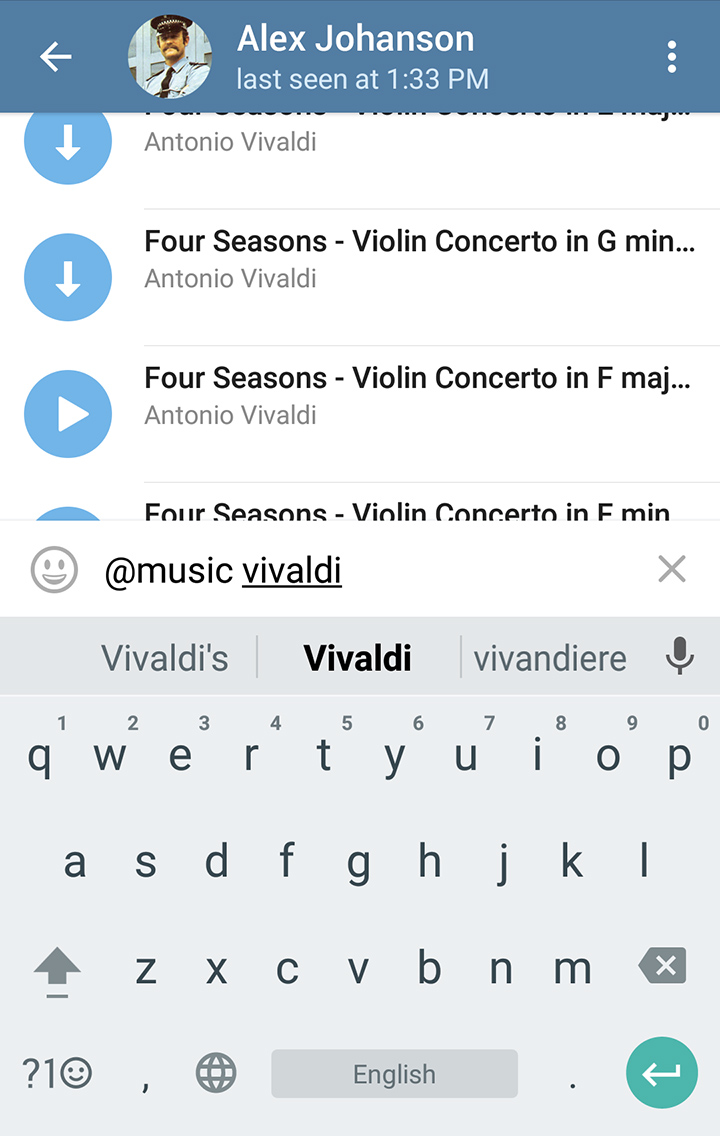Open Alex Johanson's profile picture
Viewport: 720px width, 1136px height.
tap(169, 57)
